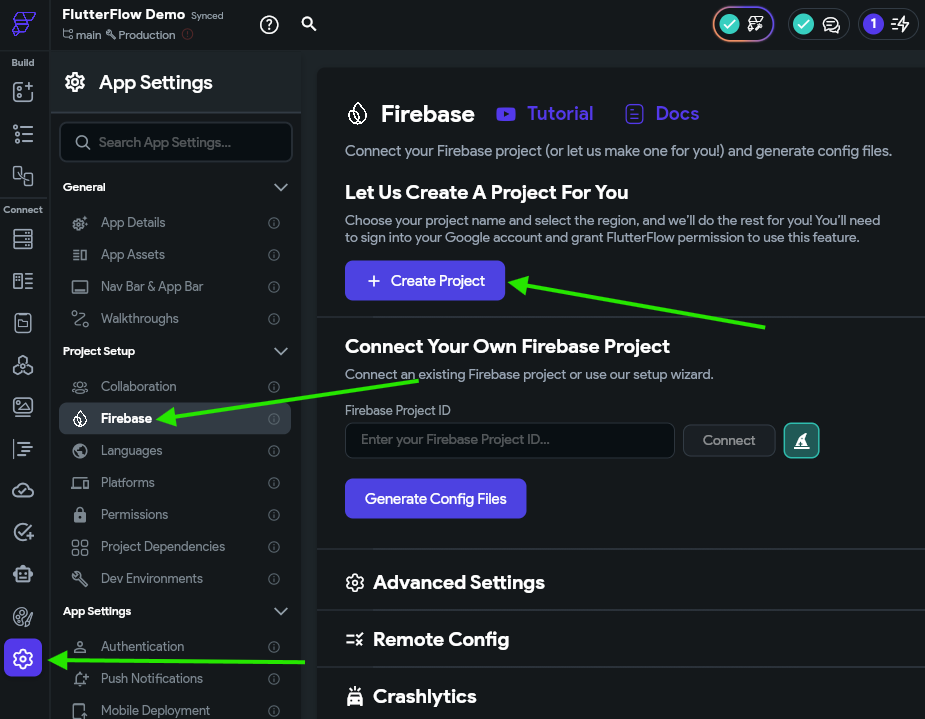Viewport: 925px width, 719px height.
Task: Open the highlighted Settings gear icon in the rail
Action: tap(23, 658)
